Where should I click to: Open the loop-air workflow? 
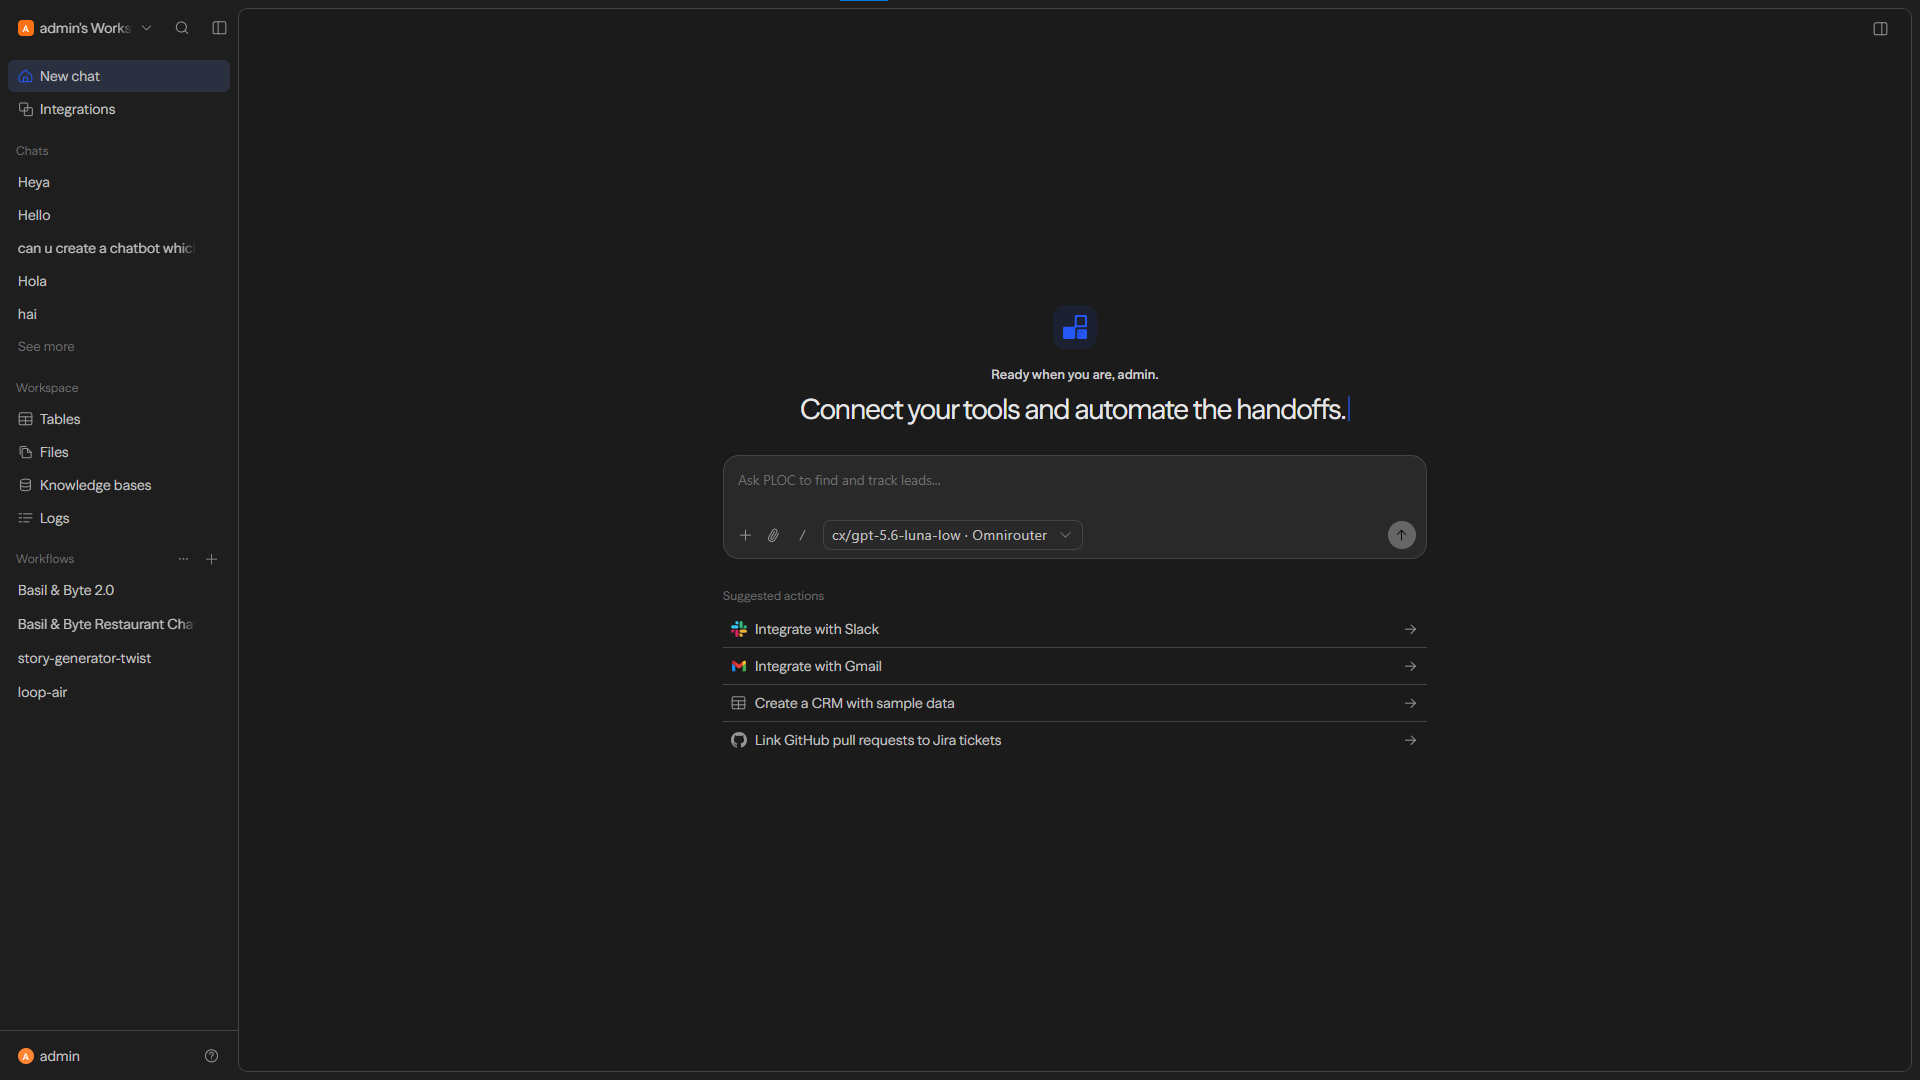pyautogui.click(x=119, y=692)
